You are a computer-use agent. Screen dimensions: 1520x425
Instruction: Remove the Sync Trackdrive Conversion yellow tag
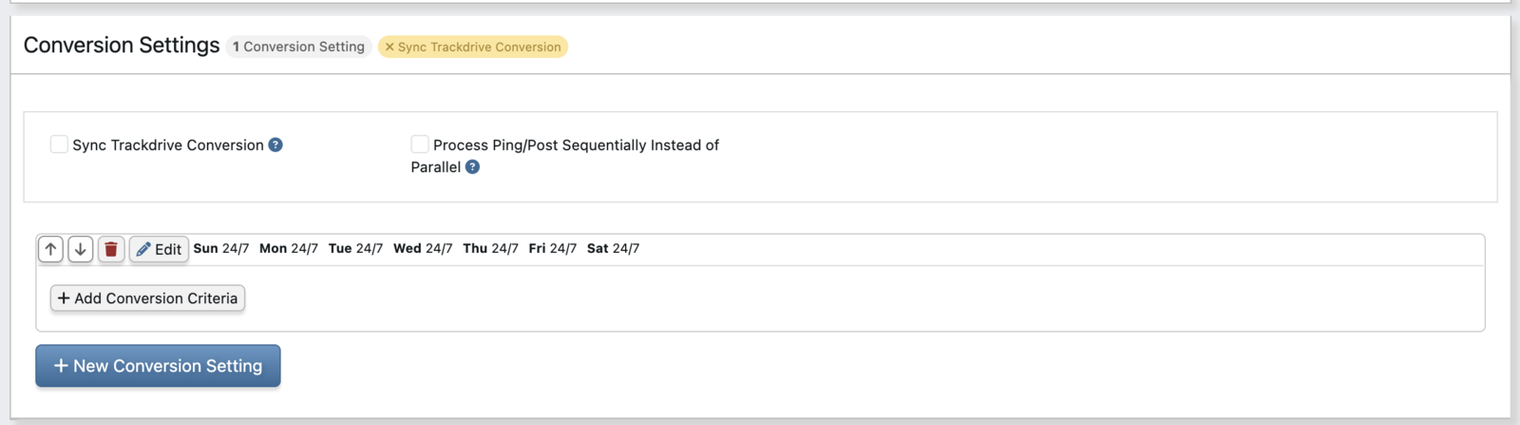[x=390, y=47]
